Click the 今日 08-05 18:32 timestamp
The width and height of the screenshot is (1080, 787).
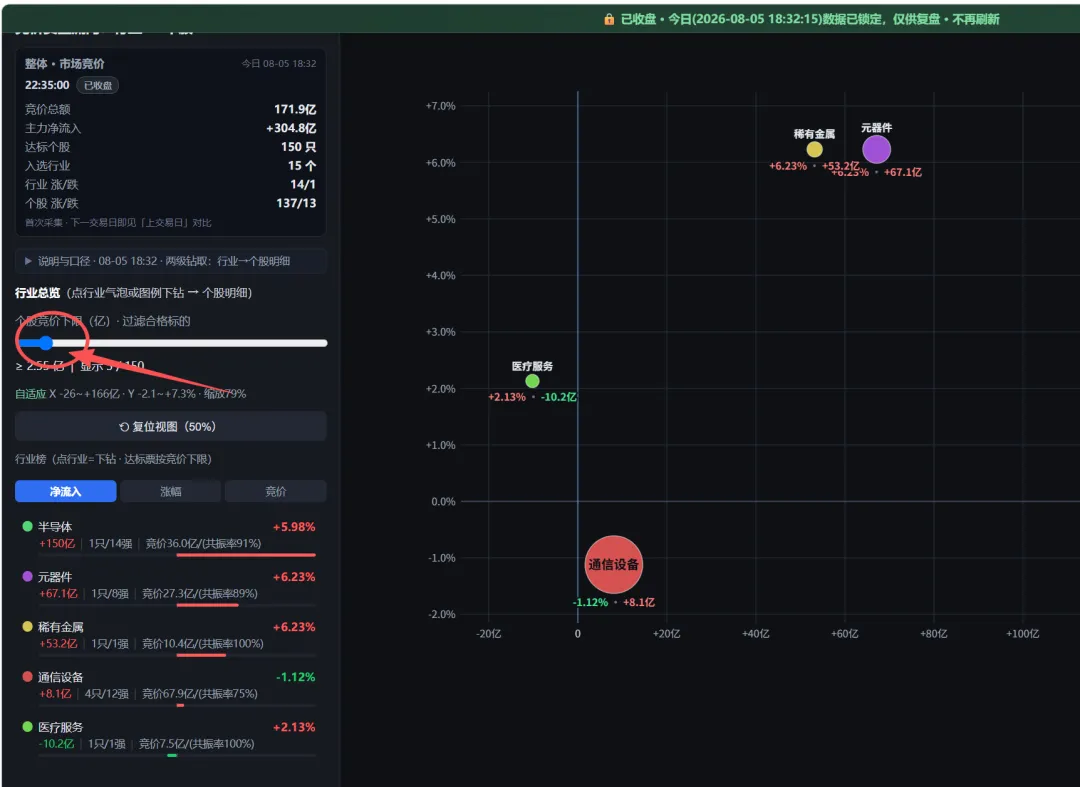(279, 63)
